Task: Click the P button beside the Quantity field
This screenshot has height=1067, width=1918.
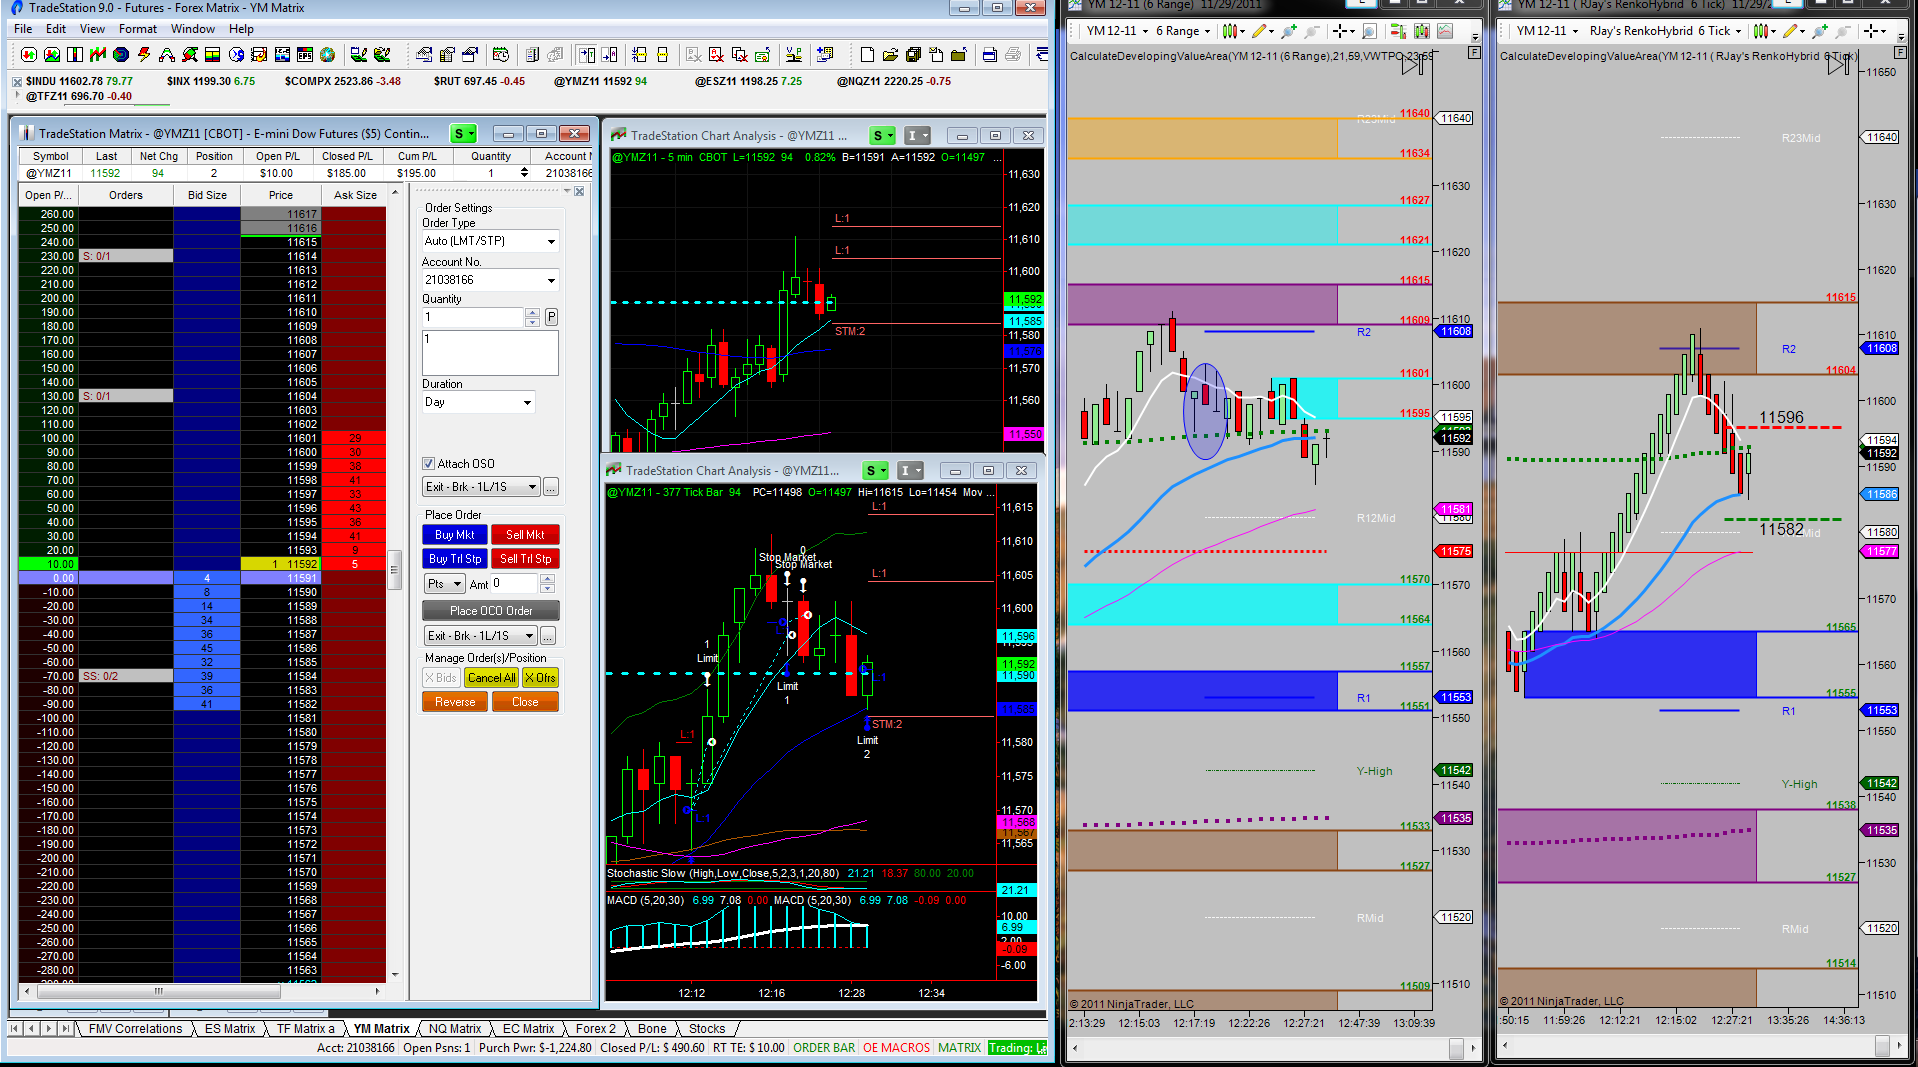Action: coord(551,317)
